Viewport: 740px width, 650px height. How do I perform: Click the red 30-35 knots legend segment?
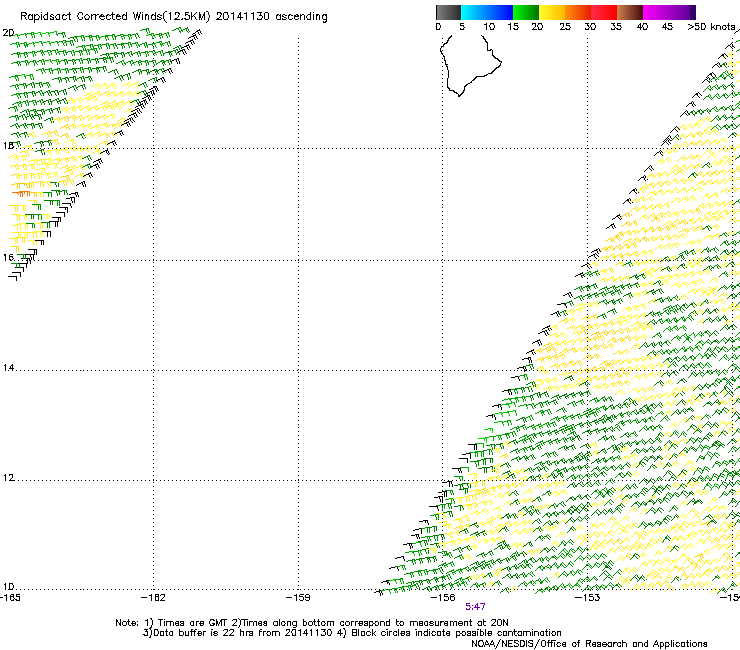[x=604, y=12]
